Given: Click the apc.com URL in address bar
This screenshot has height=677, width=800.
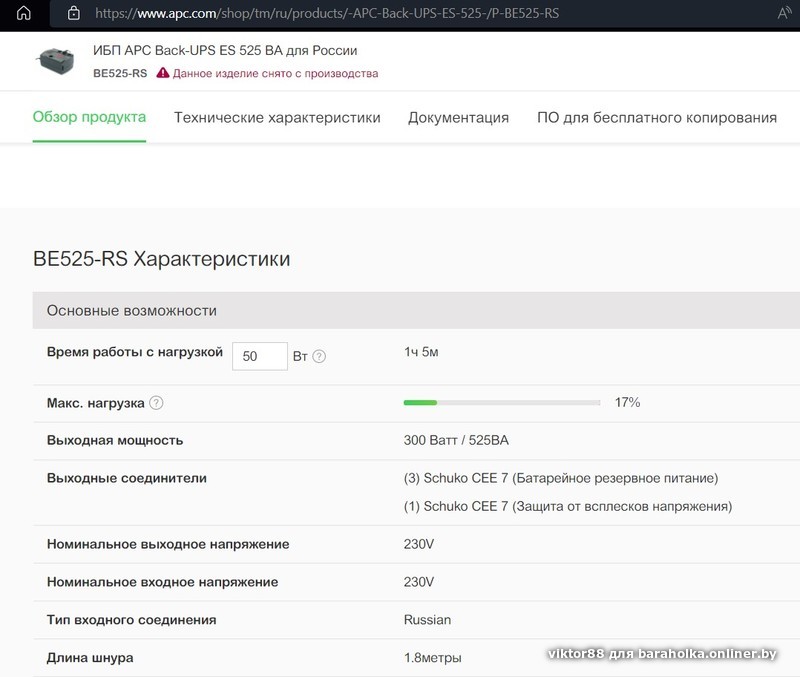Looking at the screenshot, I should click(x=327, y=13).
